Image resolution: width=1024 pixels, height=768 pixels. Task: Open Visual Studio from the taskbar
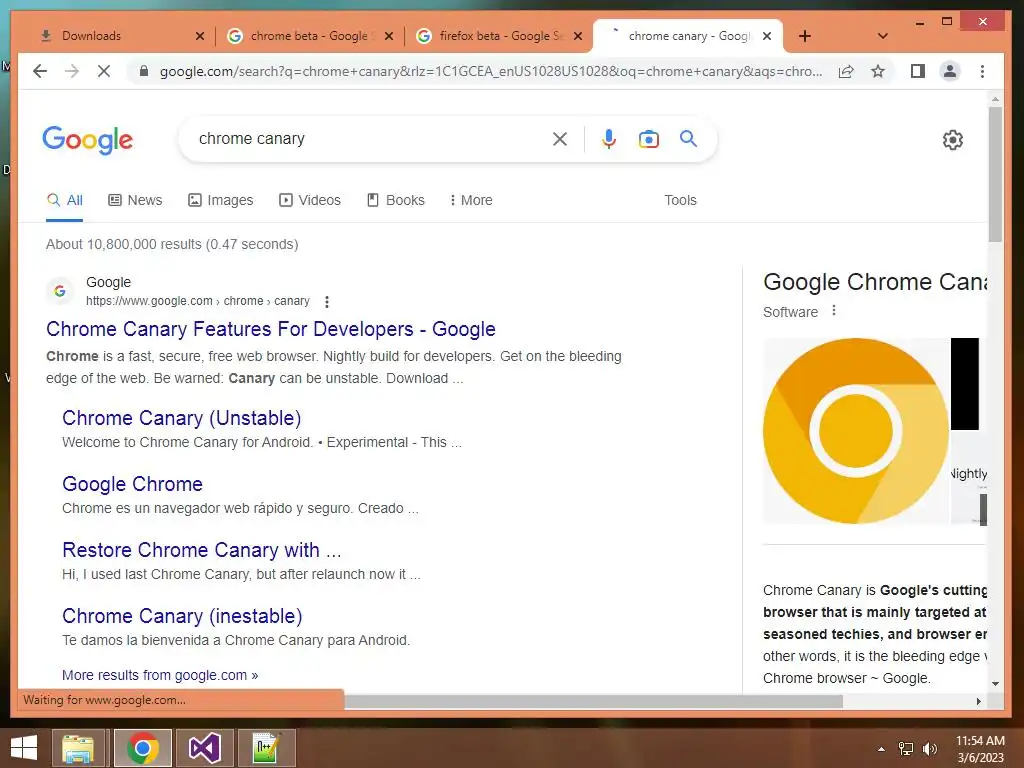(204, 748)
